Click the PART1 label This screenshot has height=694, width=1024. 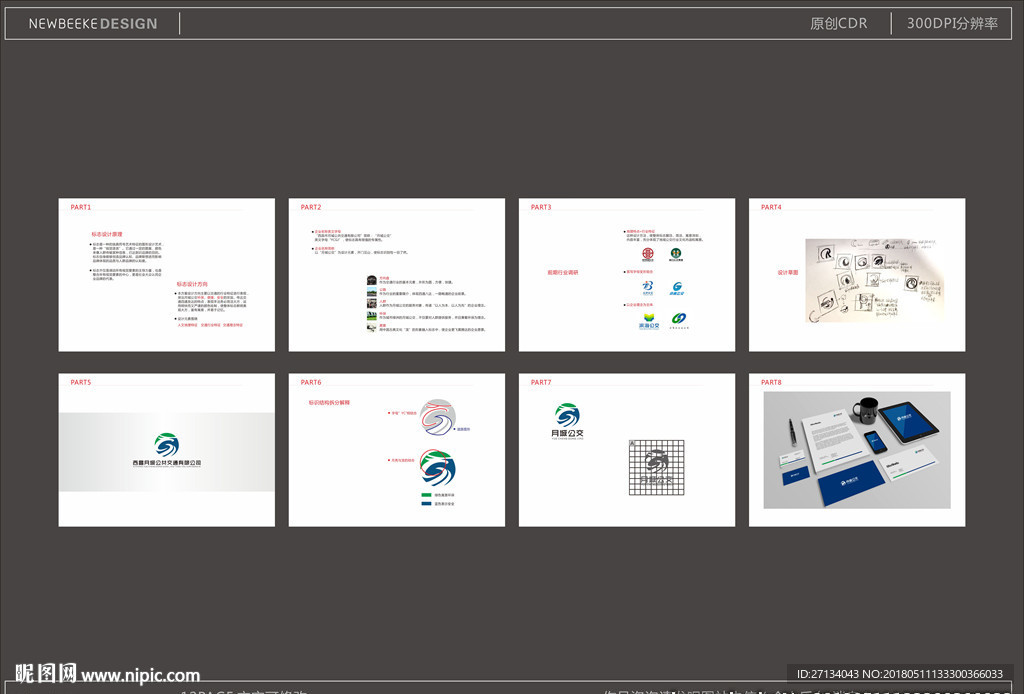pyautogui.click(x=81, y=207)
